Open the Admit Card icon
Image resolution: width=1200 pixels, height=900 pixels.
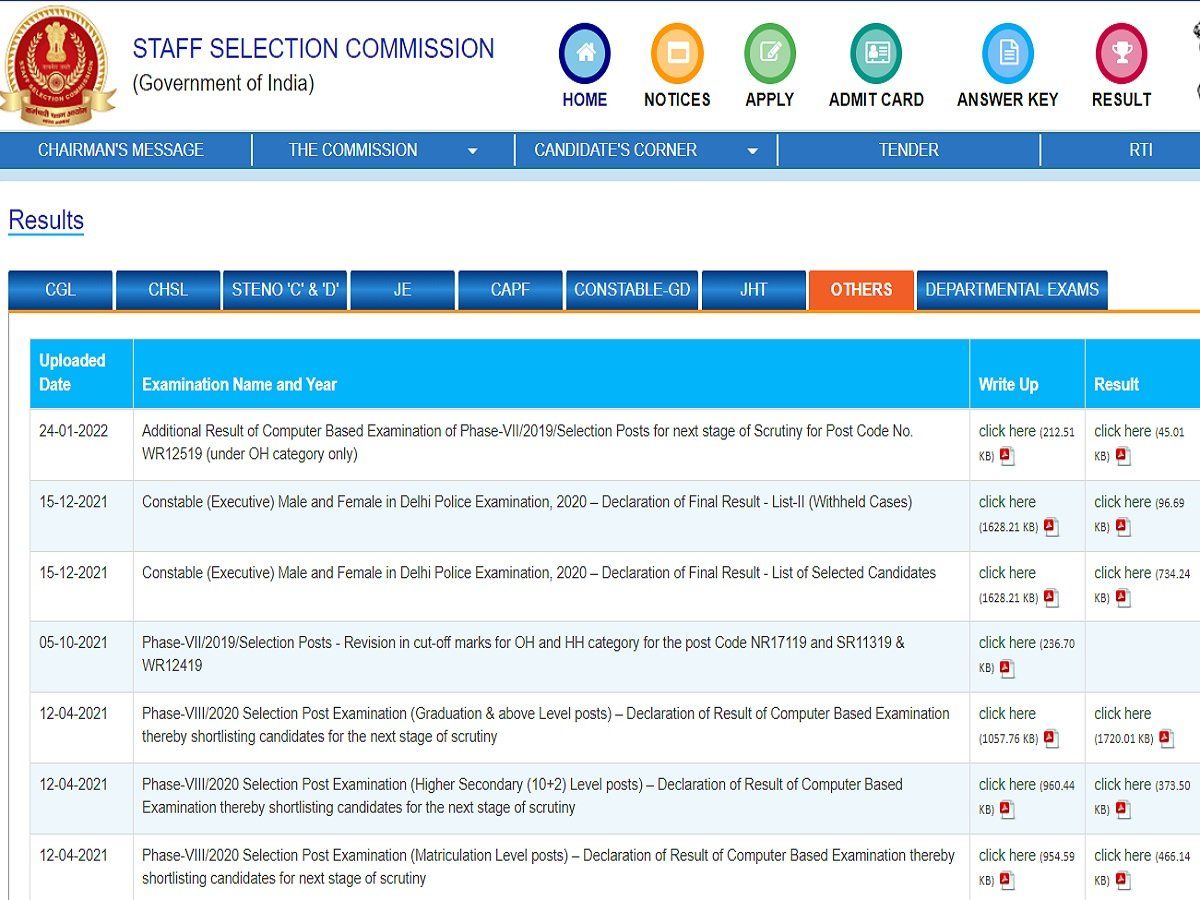876,53
